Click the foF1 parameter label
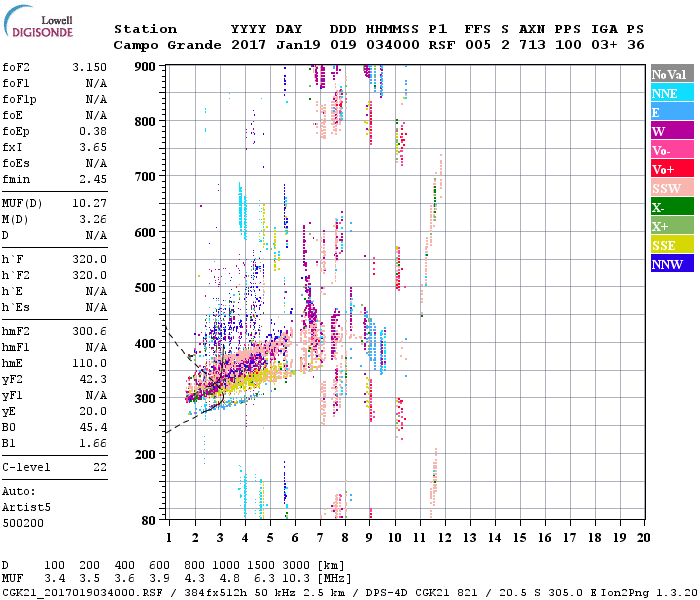Image resolution: width=700 pixels, height=600 pixels. 16,83
